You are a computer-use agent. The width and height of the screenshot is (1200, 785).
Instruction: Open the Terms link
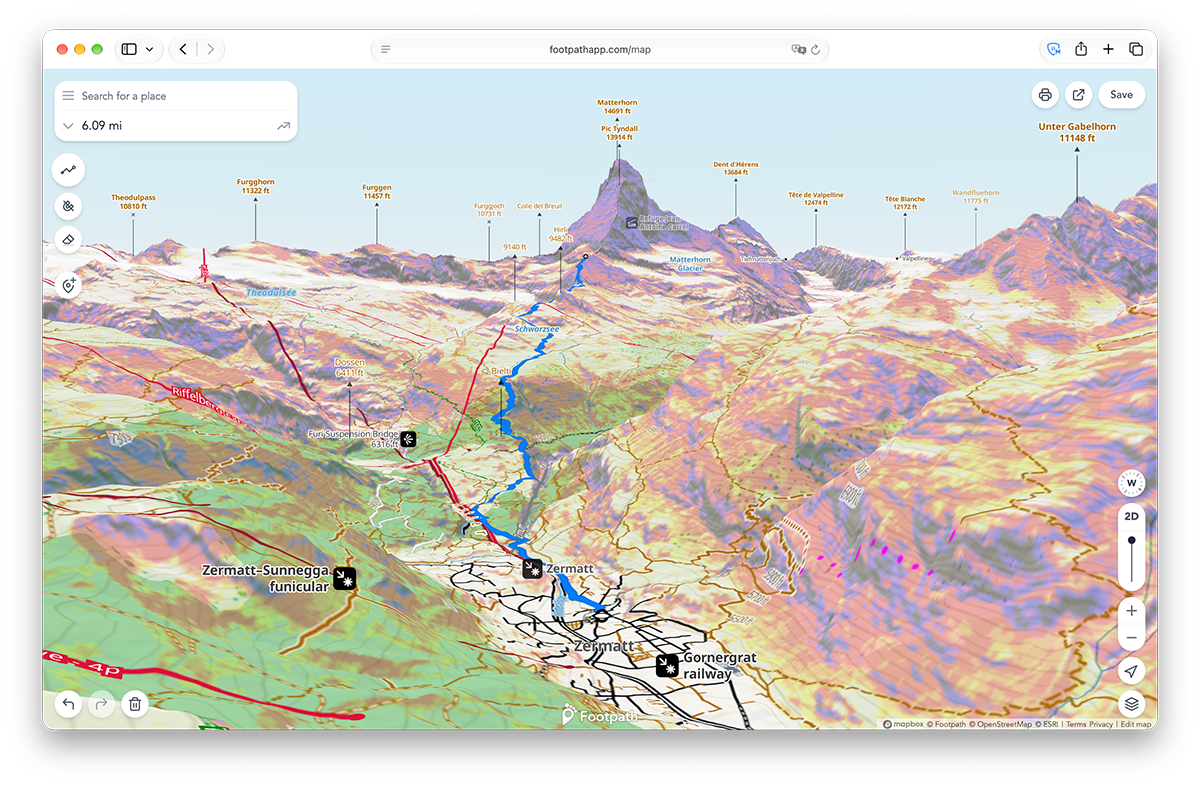click(1075, 724)
